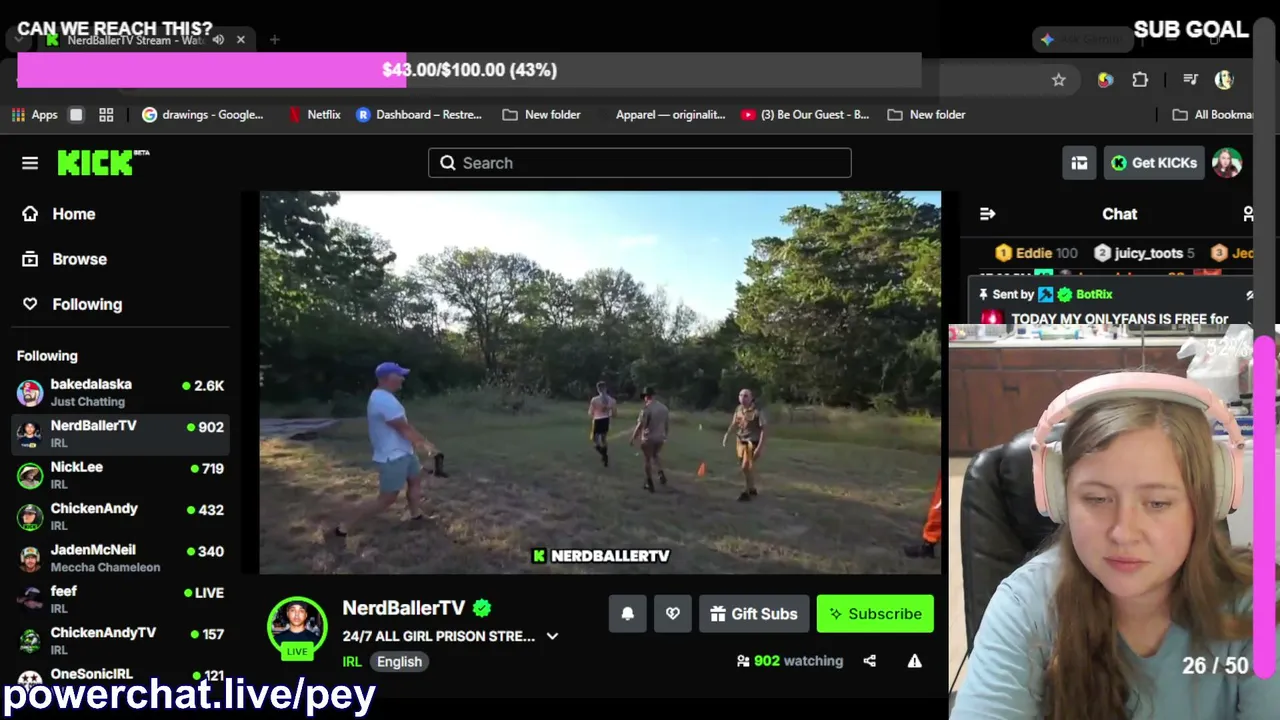This screenshot has height=720, width=1280.
Task: Click the green Subscribe button
Action: [x=875, y=614]
